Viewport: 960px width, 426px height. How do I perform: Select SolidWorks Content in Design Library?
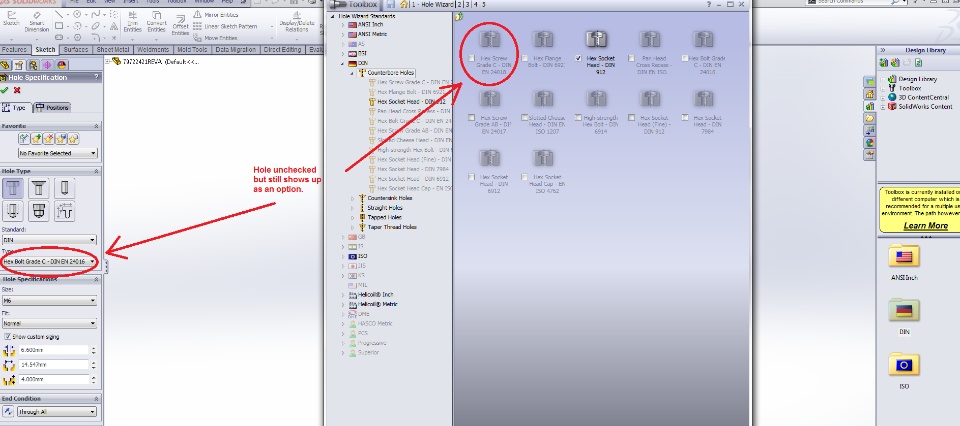click(925, 106)
